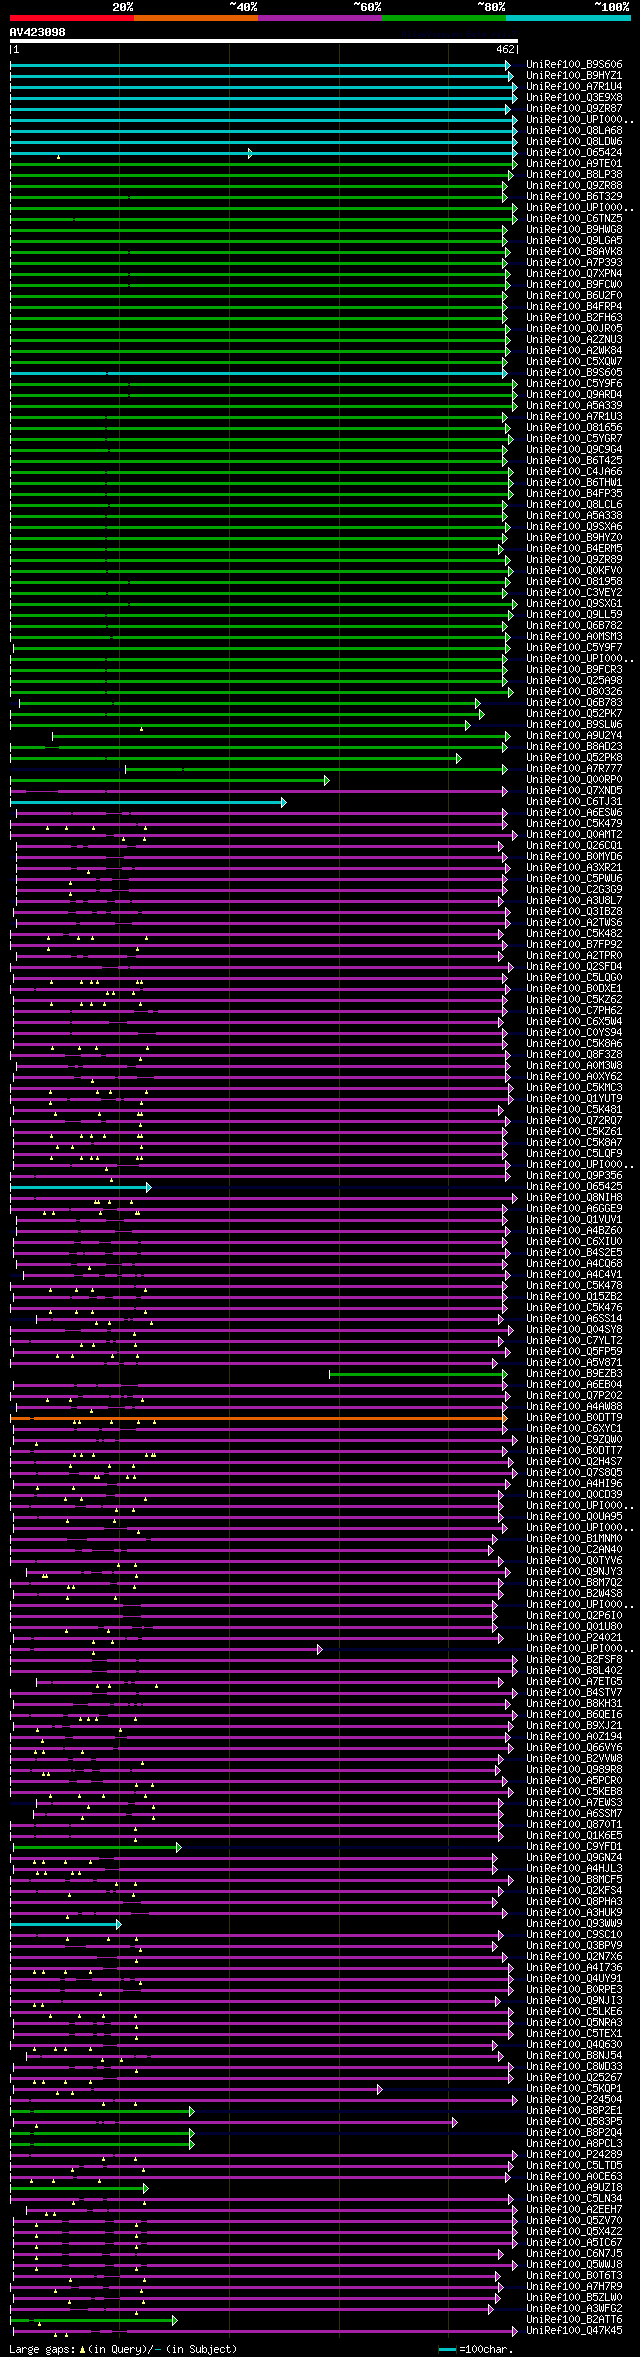Select hit label UniRef100_A6ESW6
The image size is (640, 2357).
[x=574, y=813]
